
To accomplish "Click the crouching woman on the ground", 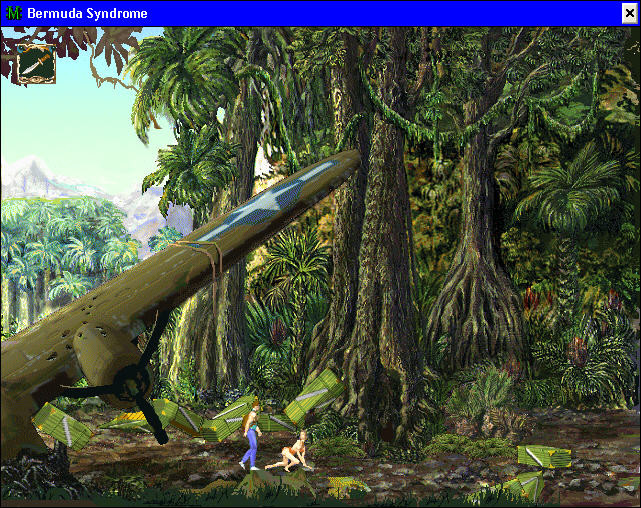I will [x=289, y=452].
